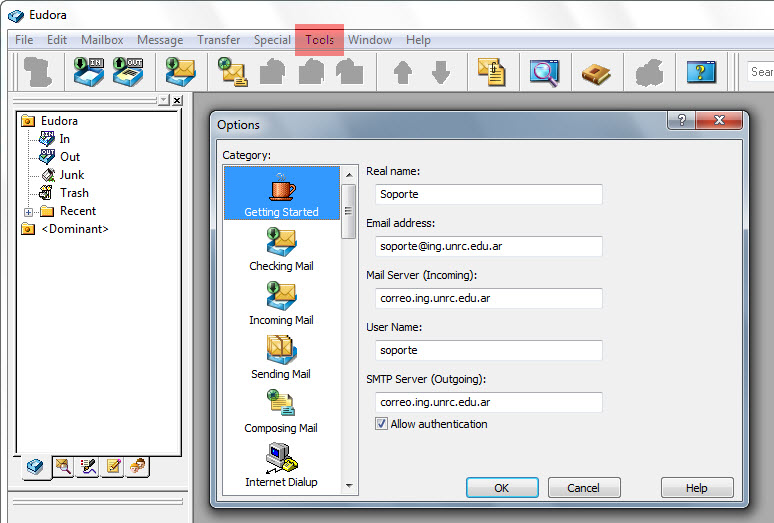The image size is (774, 523).
Task: Click the toolbar Search box
Action: tap(760, 72)
